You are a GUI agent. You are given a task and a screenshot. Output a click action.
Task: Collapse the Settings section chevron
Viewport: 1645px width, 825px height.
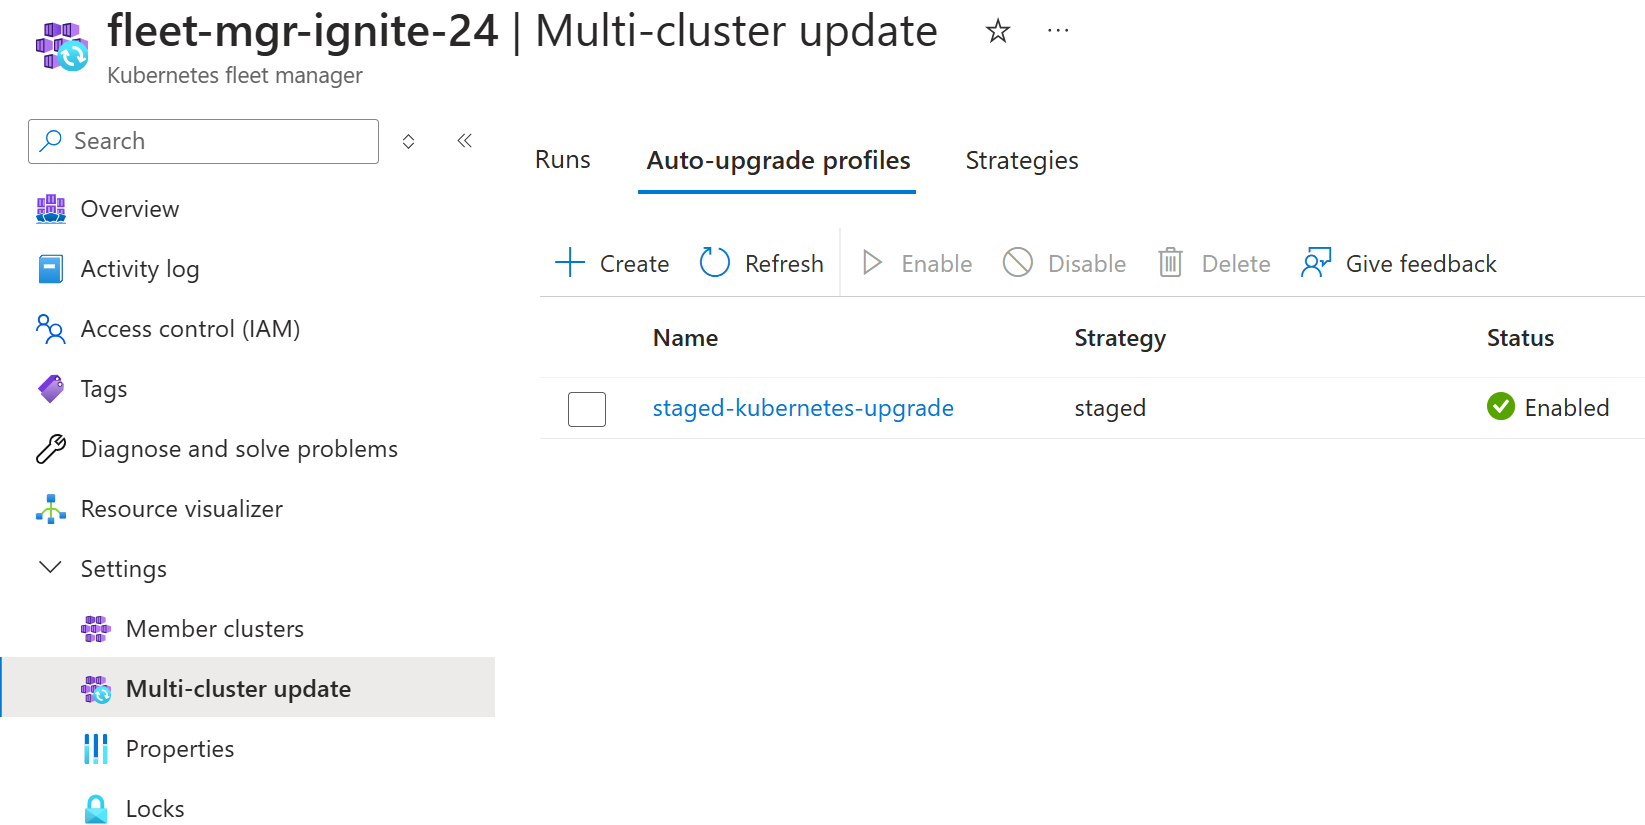[x=50, y=568]
